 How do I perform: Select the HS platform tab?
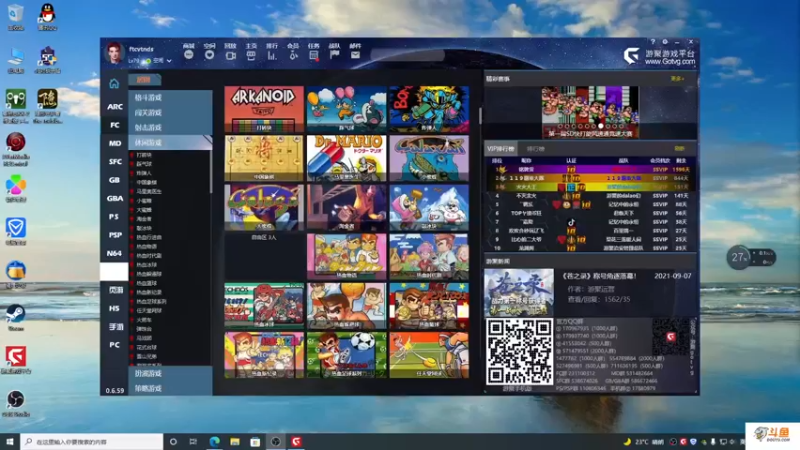114,309
